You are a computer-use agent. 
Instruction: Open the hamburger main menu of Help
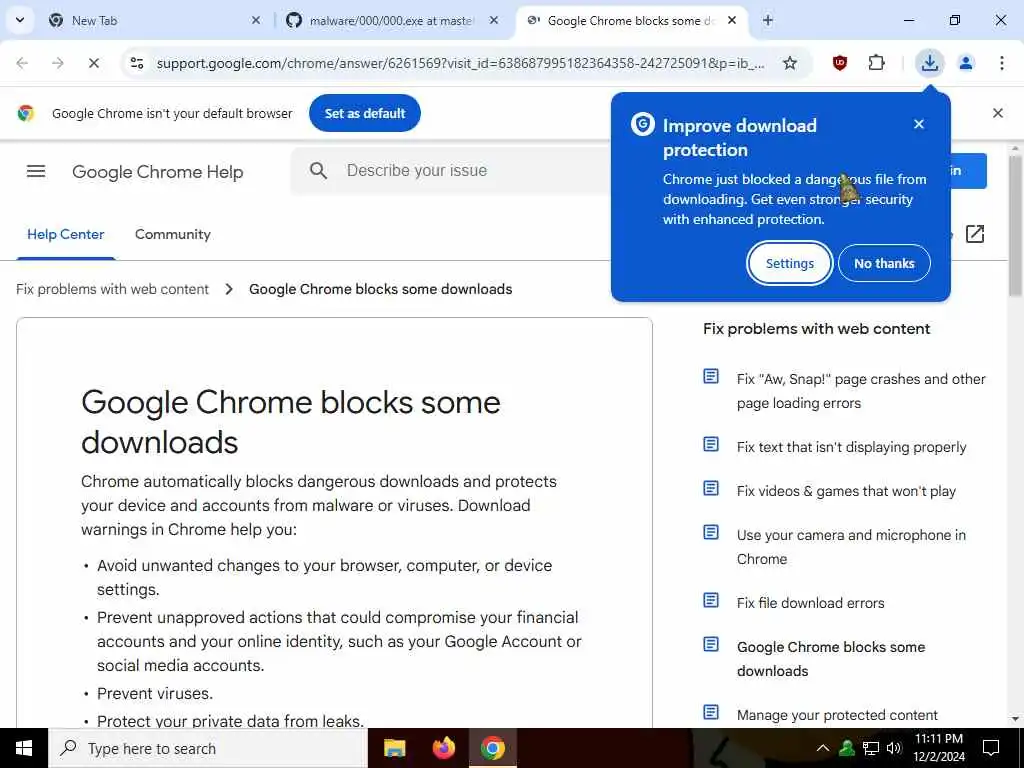pos(36,171)
